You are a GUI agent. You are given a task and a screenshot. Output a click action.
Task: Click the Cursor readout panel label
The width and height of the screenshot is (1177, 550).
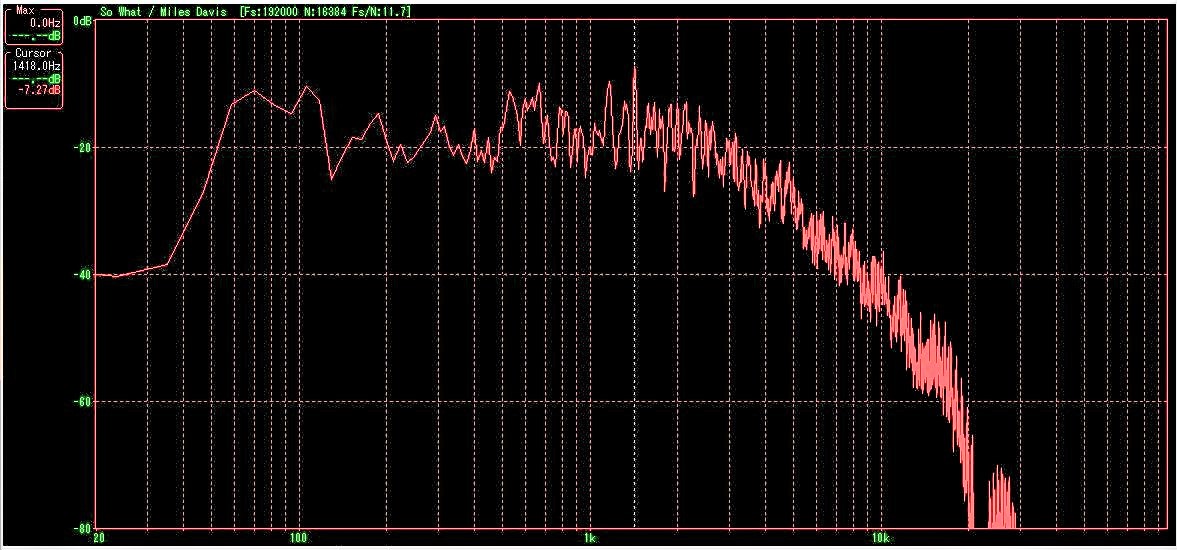click(32, 53)
